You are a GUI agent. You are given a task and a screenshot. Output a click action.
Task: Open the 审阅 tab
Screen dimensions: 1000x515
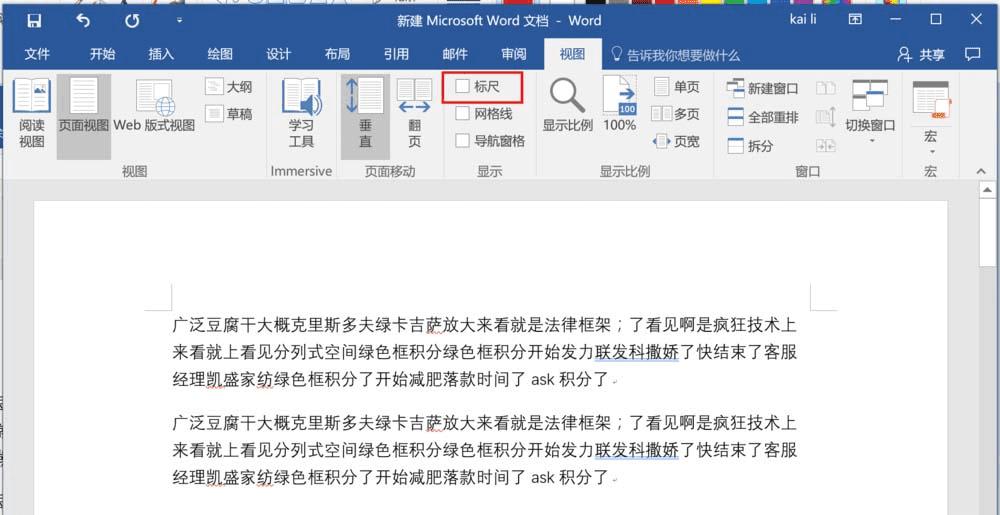coord(513,54)
